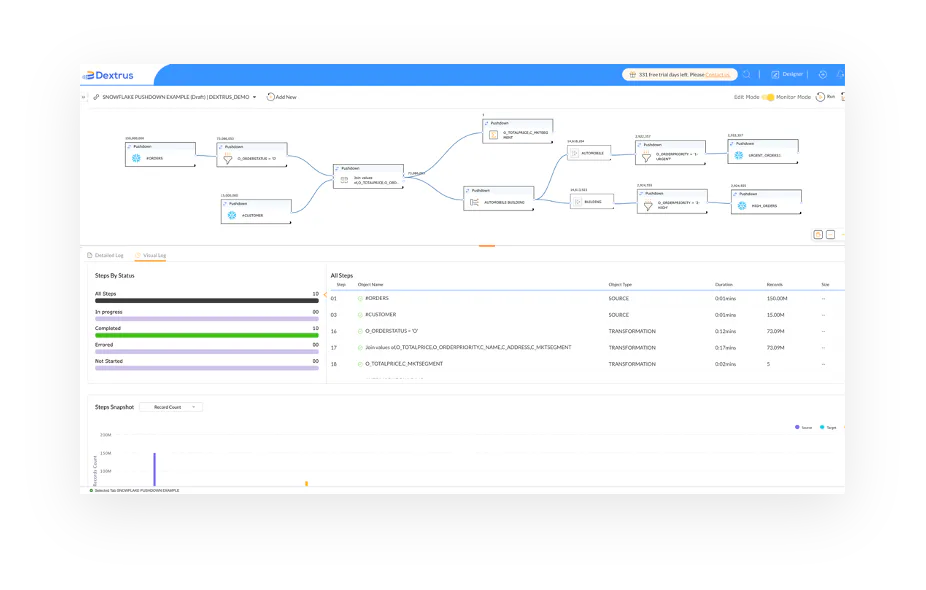Click the O_TOTALPRICE aggregate sigma icon

493,135
